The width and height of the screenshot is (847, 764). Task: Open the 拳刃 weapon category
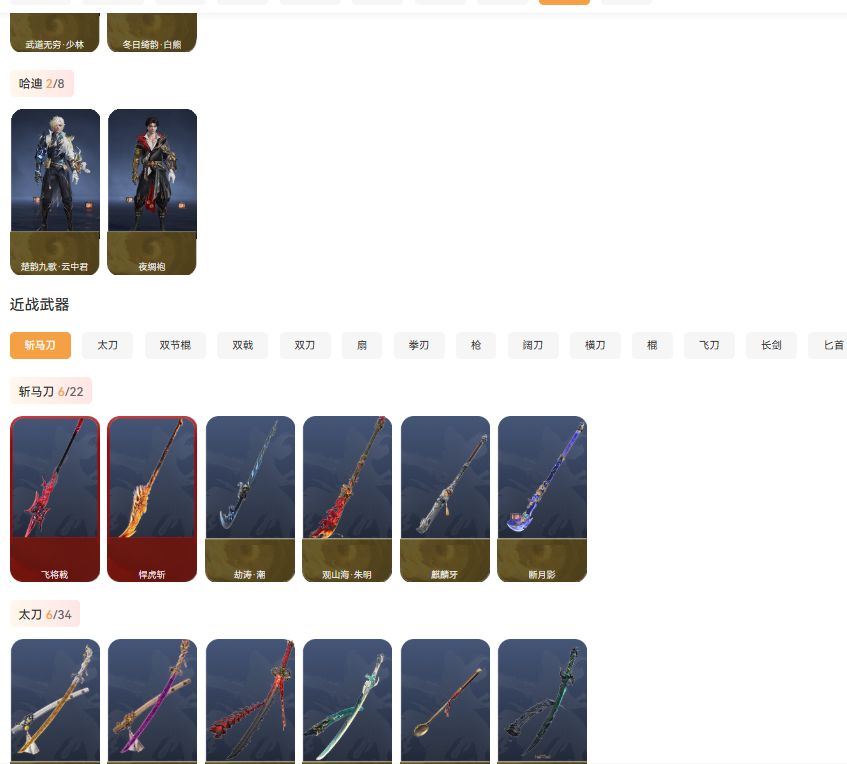[x=419, y=345]
